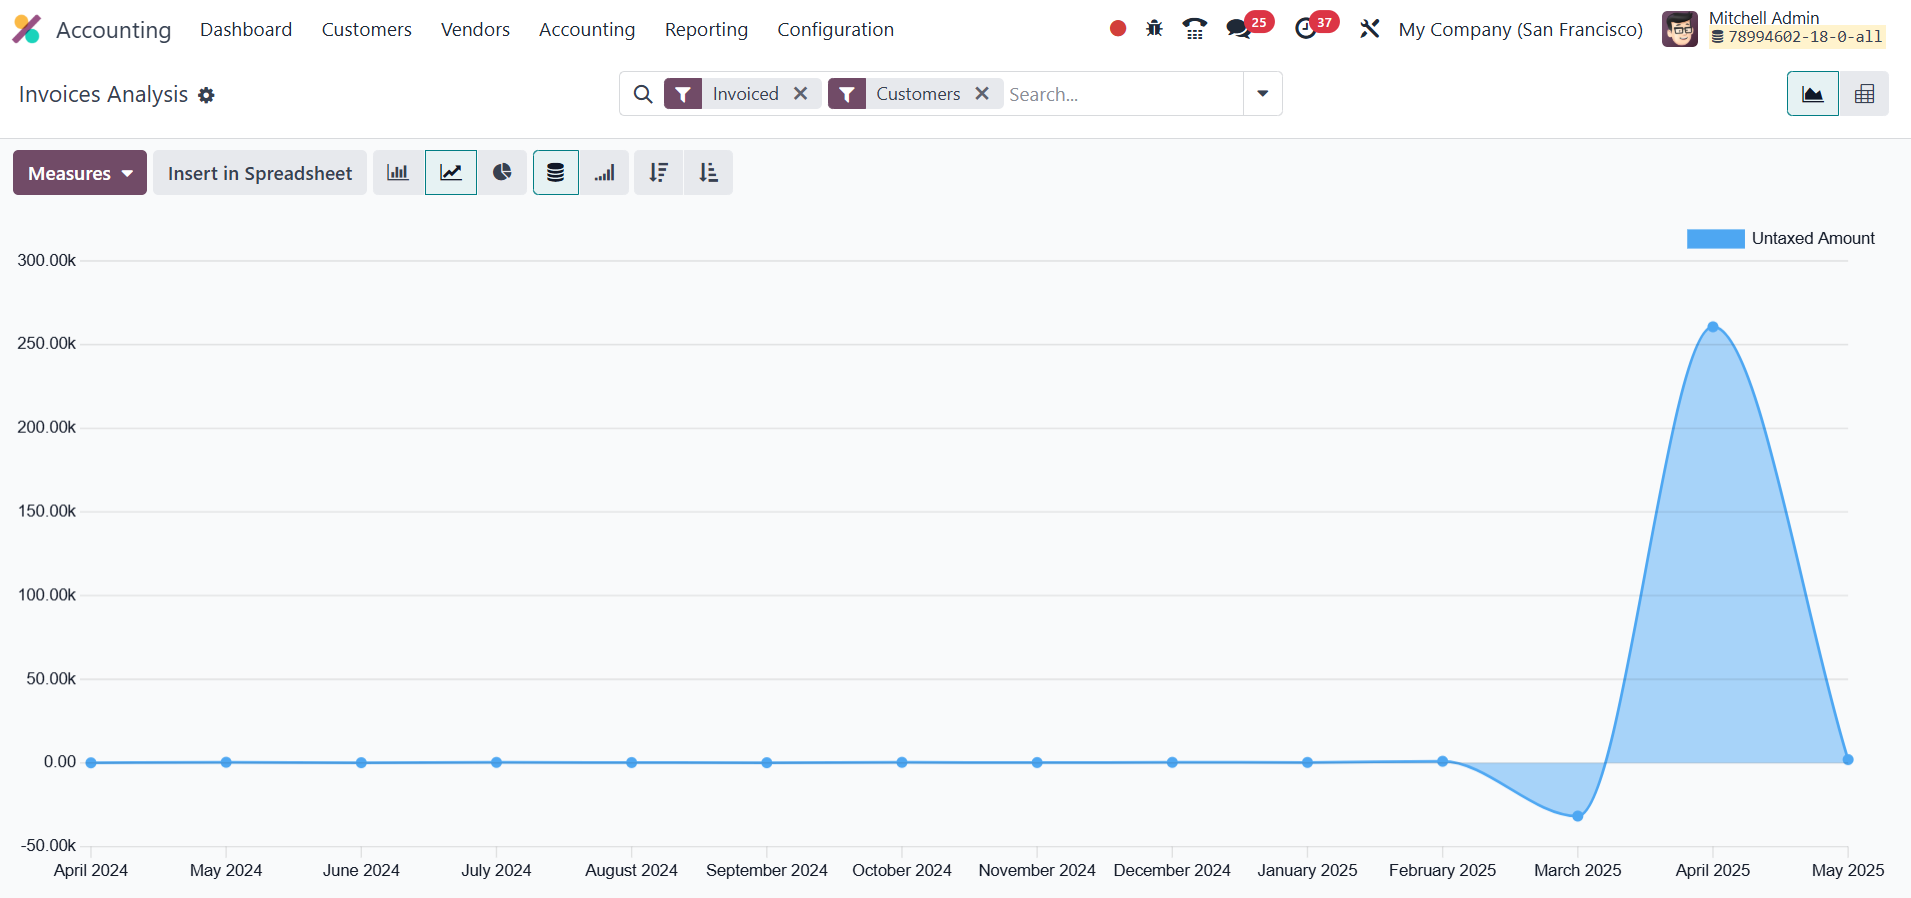Screen dimensions: 1911x898
Task: Open the My Company (San Francisco) switcher
Action: (1520, 29)
